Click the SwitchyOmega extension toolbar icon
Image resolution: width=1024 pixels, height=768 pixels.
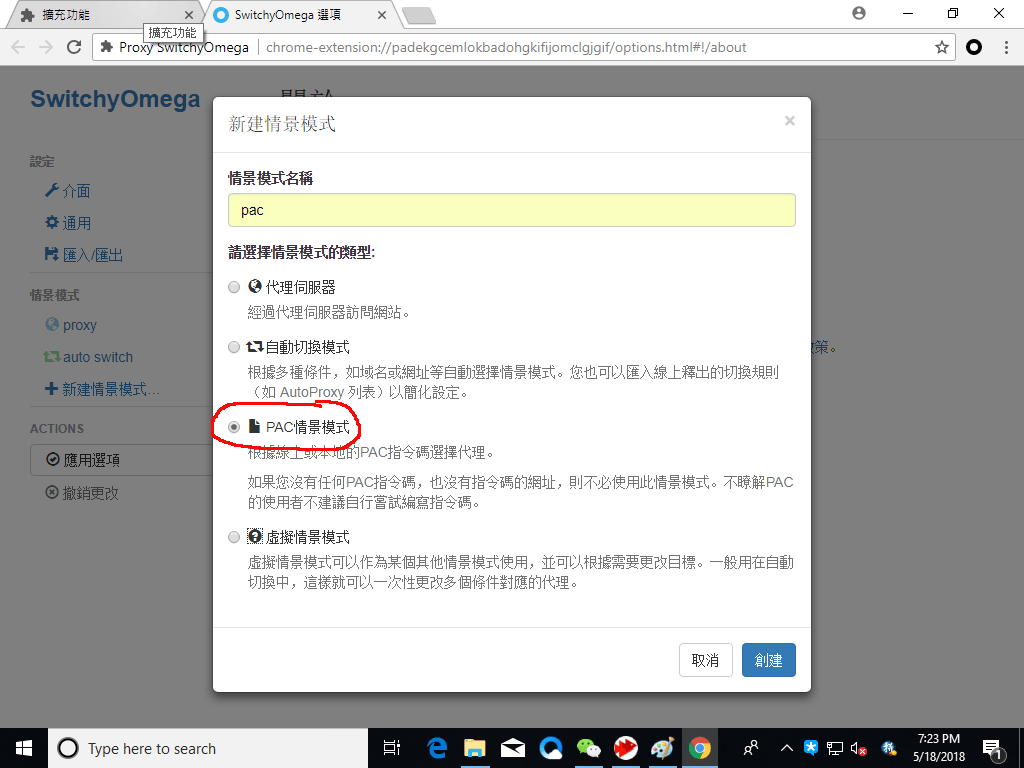[x=974, y=47]
